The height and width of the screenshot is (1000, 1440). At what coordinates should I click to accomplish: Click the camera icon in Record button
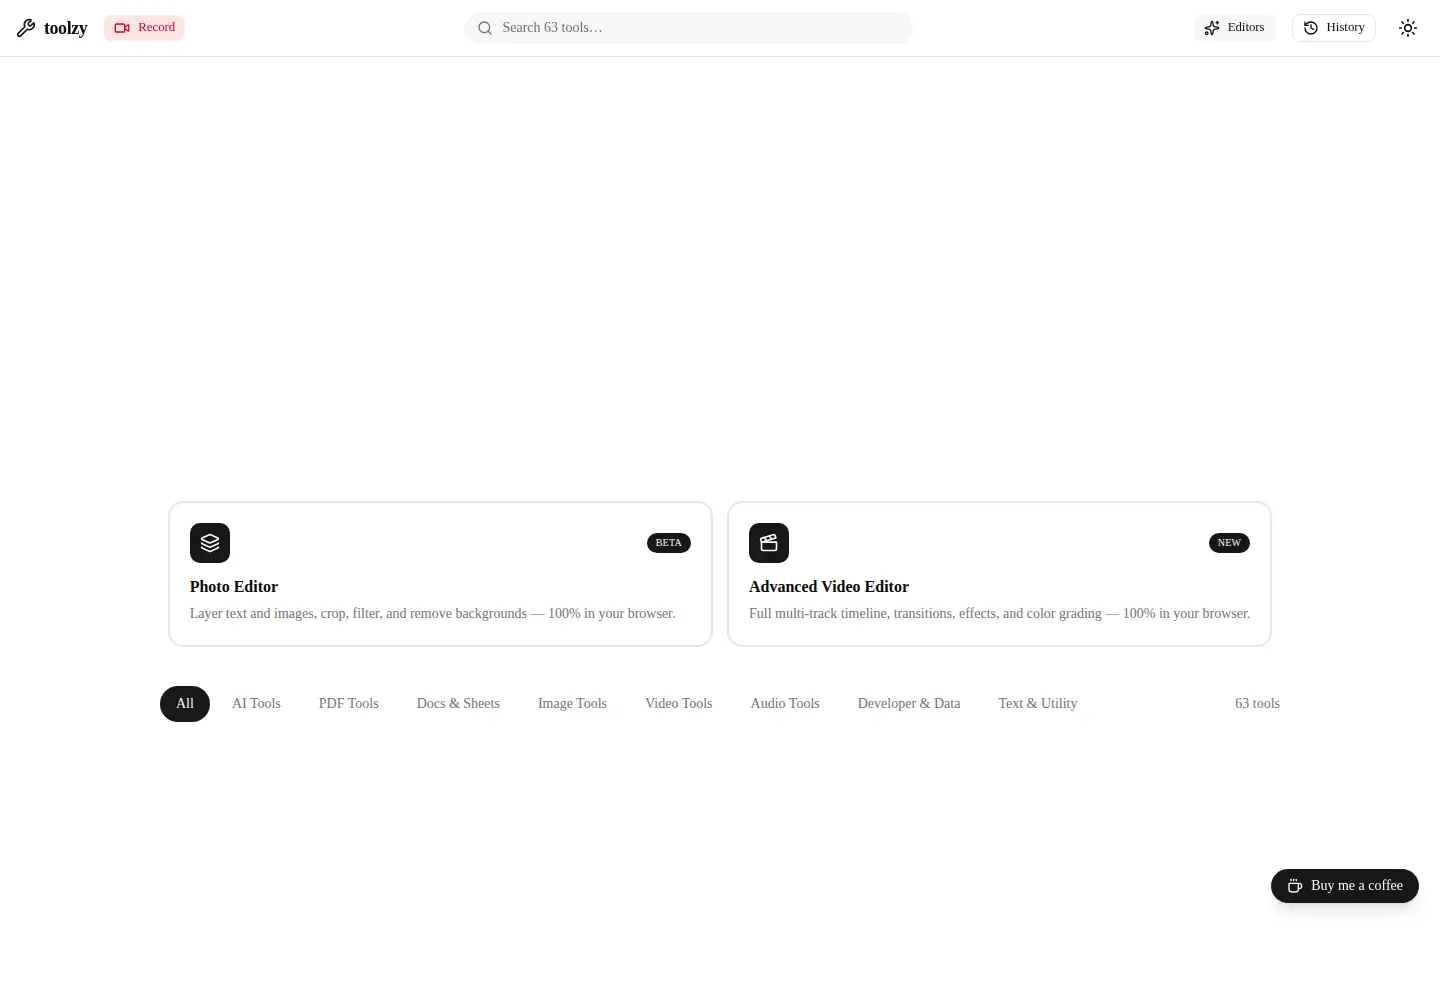pyautogui.click(x=122, y=28)
